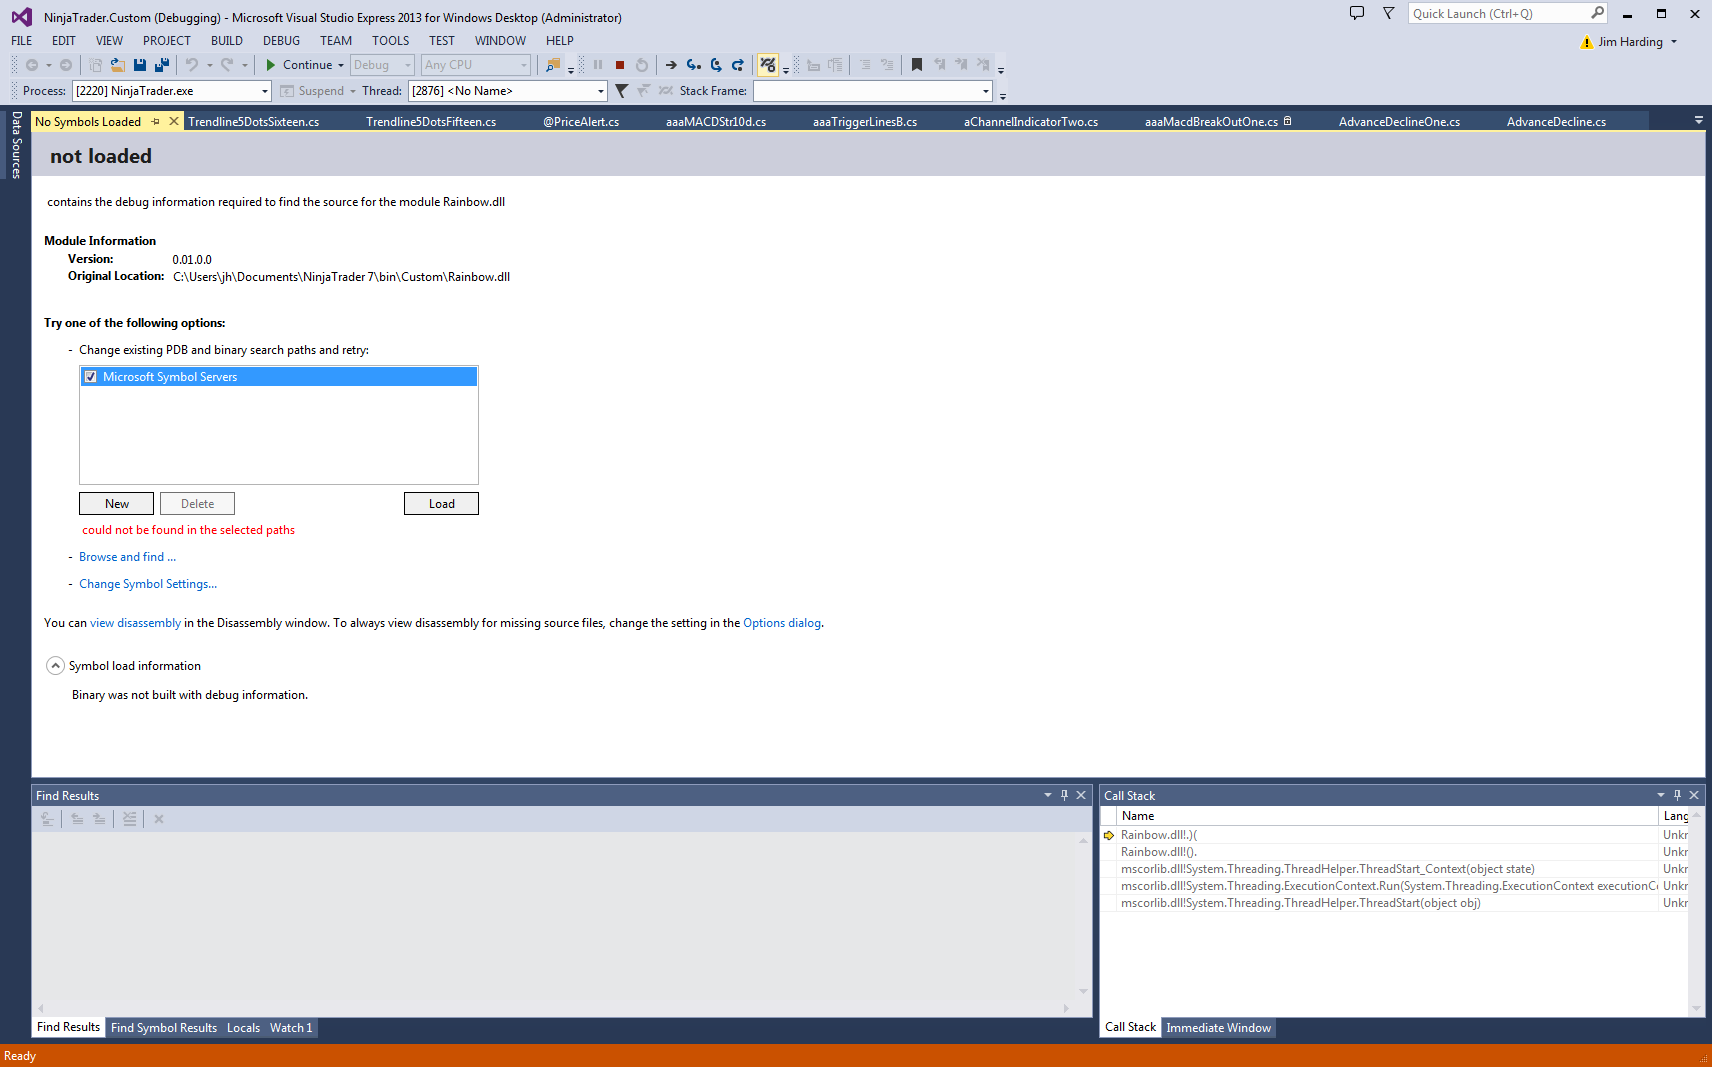Click the Break All pause icon
The image size is (1712, 1067).
598,65
